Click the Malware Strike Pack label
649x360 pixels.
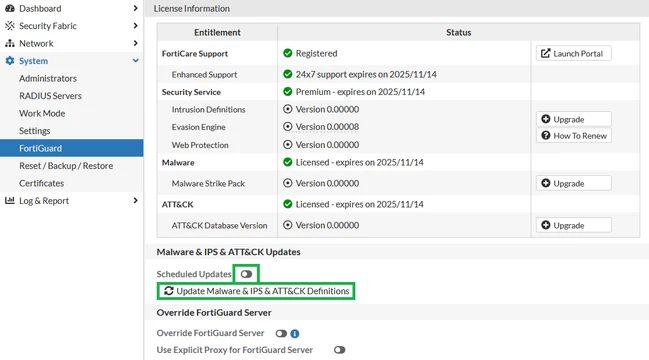[x=208, y=183]
